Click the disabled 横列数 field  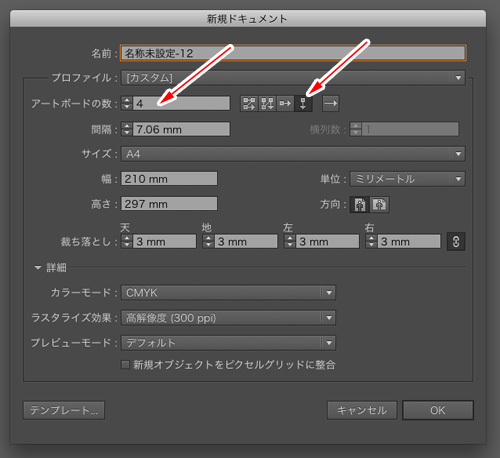tap(410, 129)
